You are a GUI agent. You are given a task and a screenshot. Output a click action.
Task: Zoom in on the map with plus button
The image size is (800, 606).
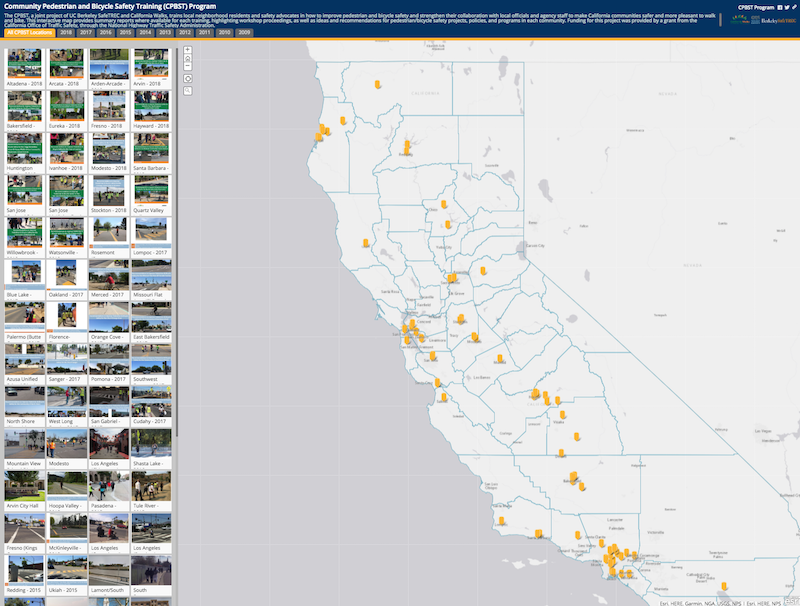click(188, 50)
